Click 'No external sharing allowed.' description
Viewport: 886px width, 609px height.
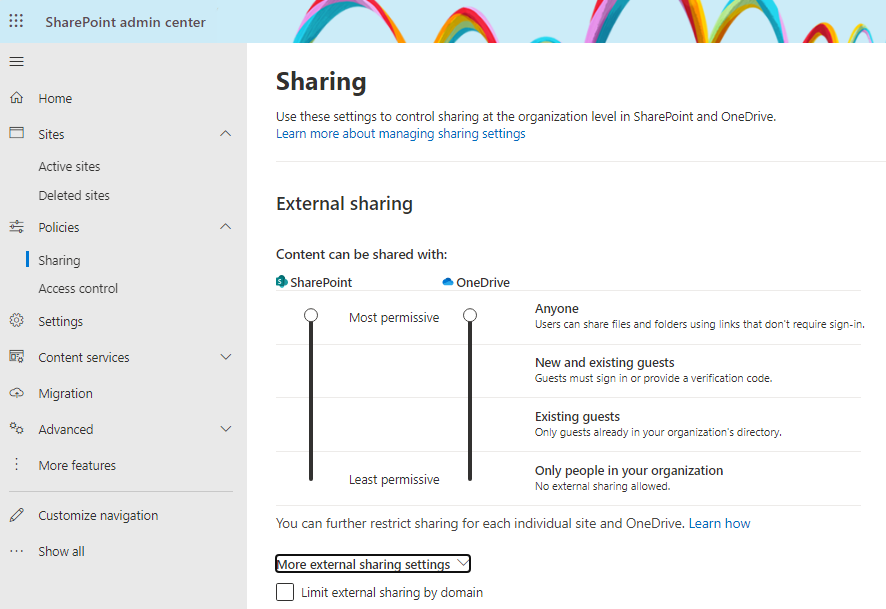pyautogui.click(x=602, y=486)
